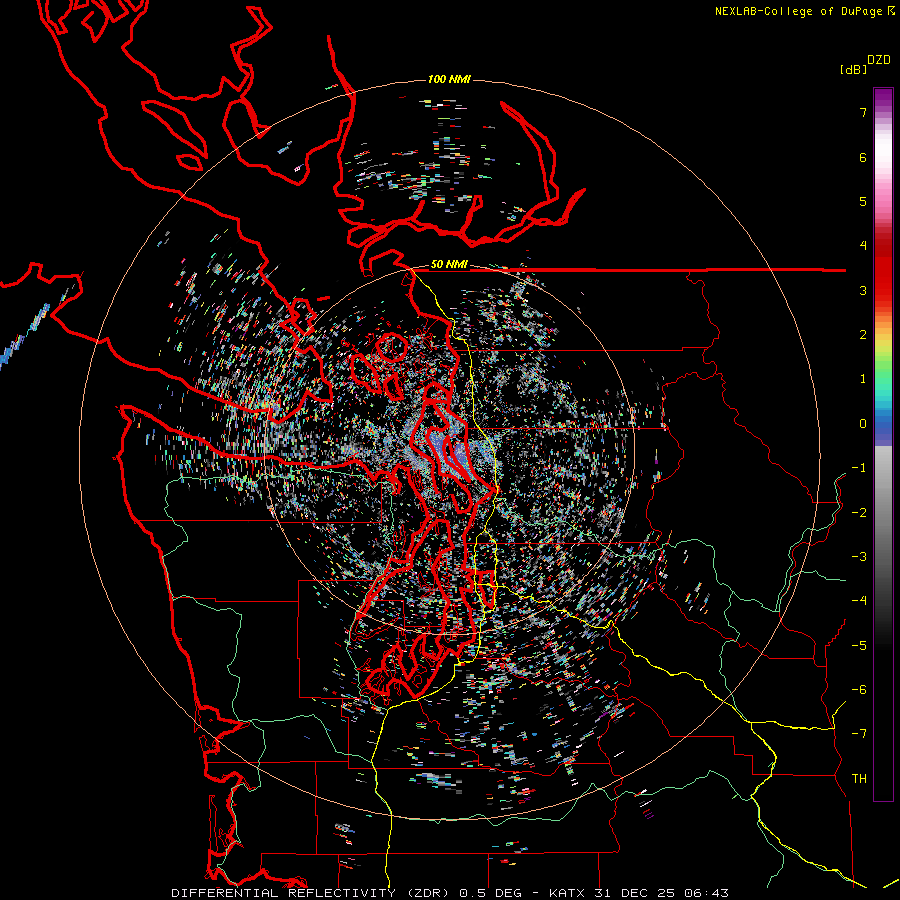Select the 4 value on the scale
Screen dimensions: 900x900
(863, 246)
